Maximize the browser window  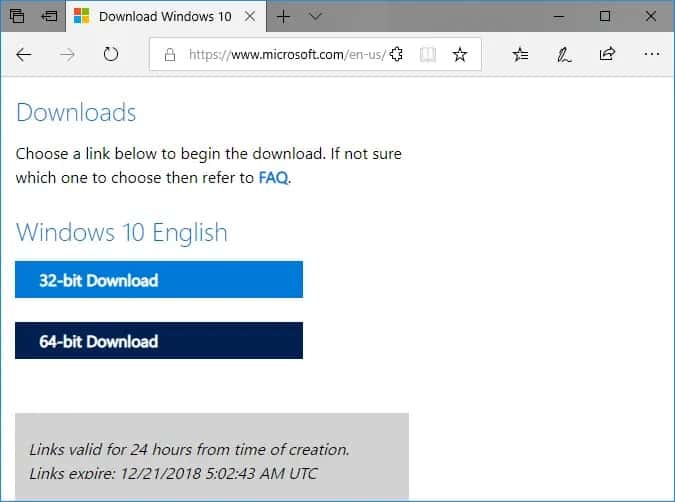click(605, 16)
